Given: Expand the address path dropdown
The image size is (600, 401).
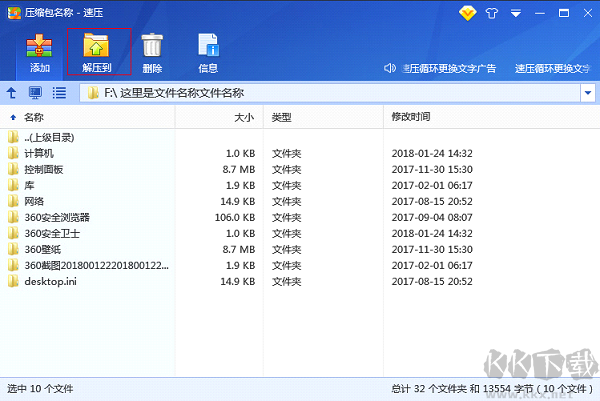Looking at the screenshot, I should click(x=587, y=93).
